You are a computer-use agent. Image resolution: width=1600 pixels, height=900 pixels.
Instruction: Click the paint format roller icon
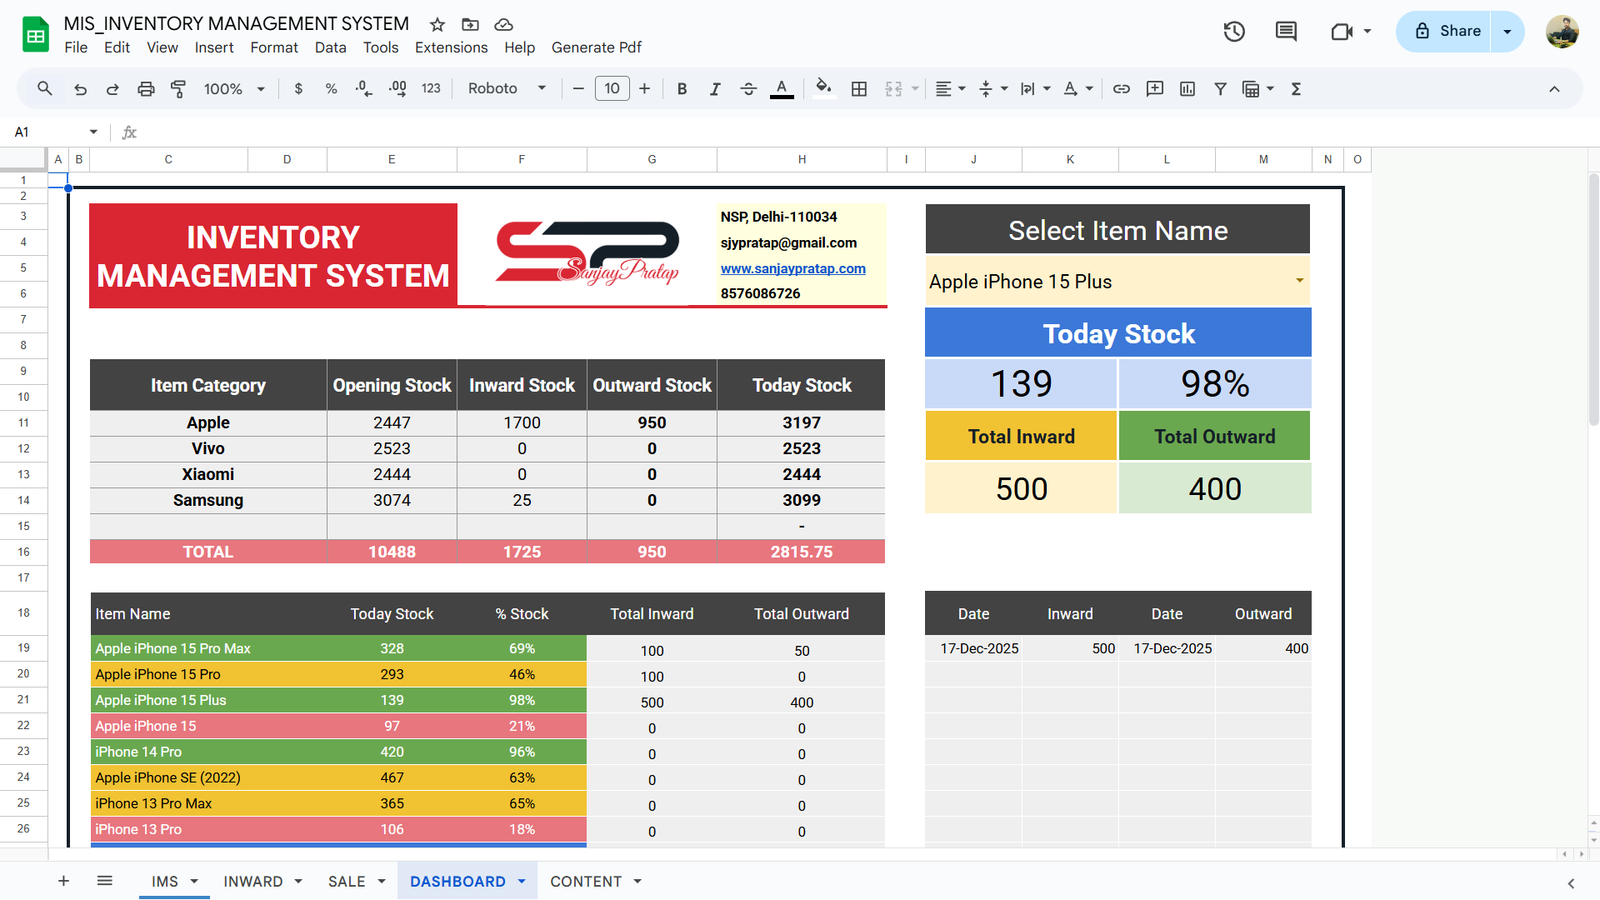pyautogui.click(x=178, y=89)
